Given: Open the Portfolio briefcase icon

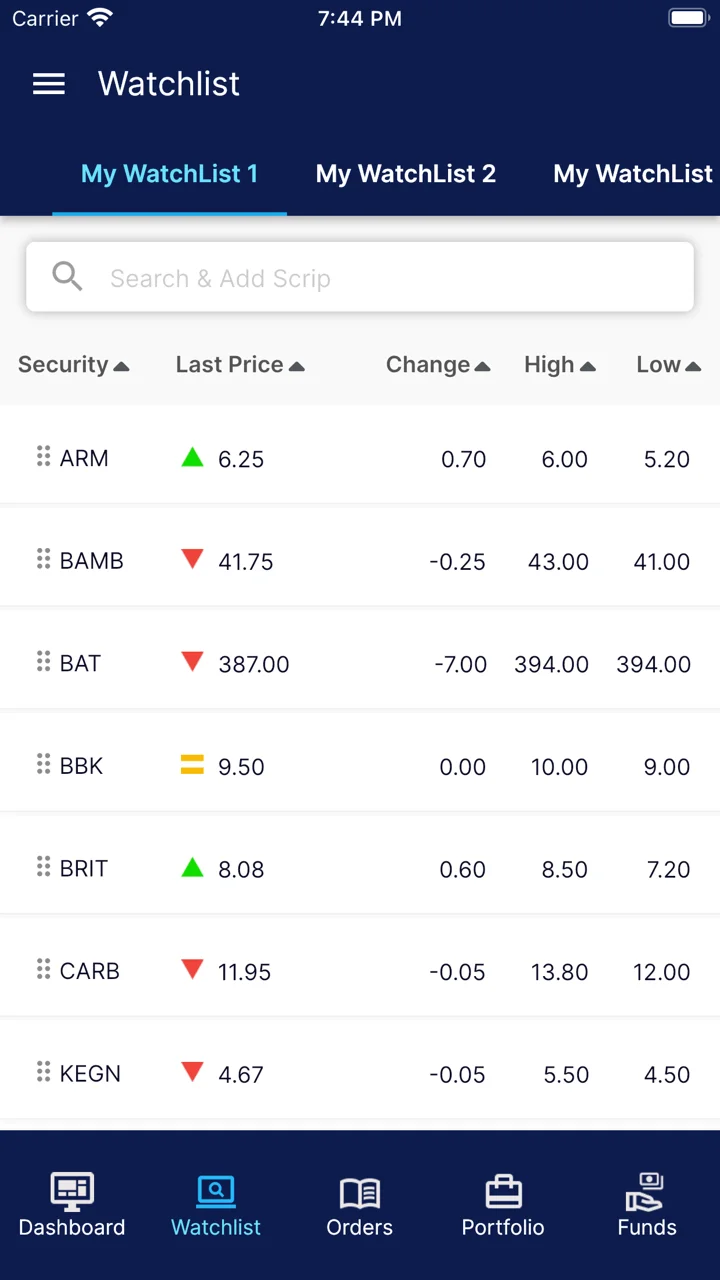Looking at the screenshot, I should [x=503, y=1192].
